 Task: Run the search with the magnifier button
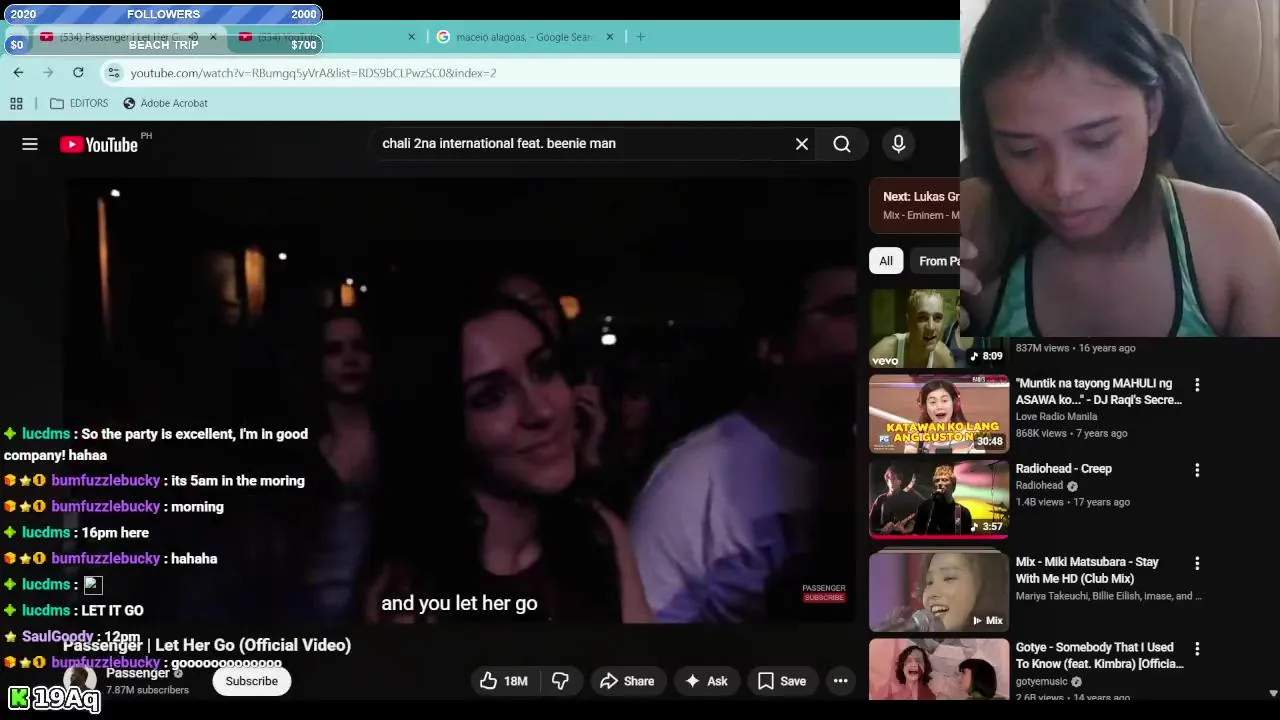tap(842, 144)
